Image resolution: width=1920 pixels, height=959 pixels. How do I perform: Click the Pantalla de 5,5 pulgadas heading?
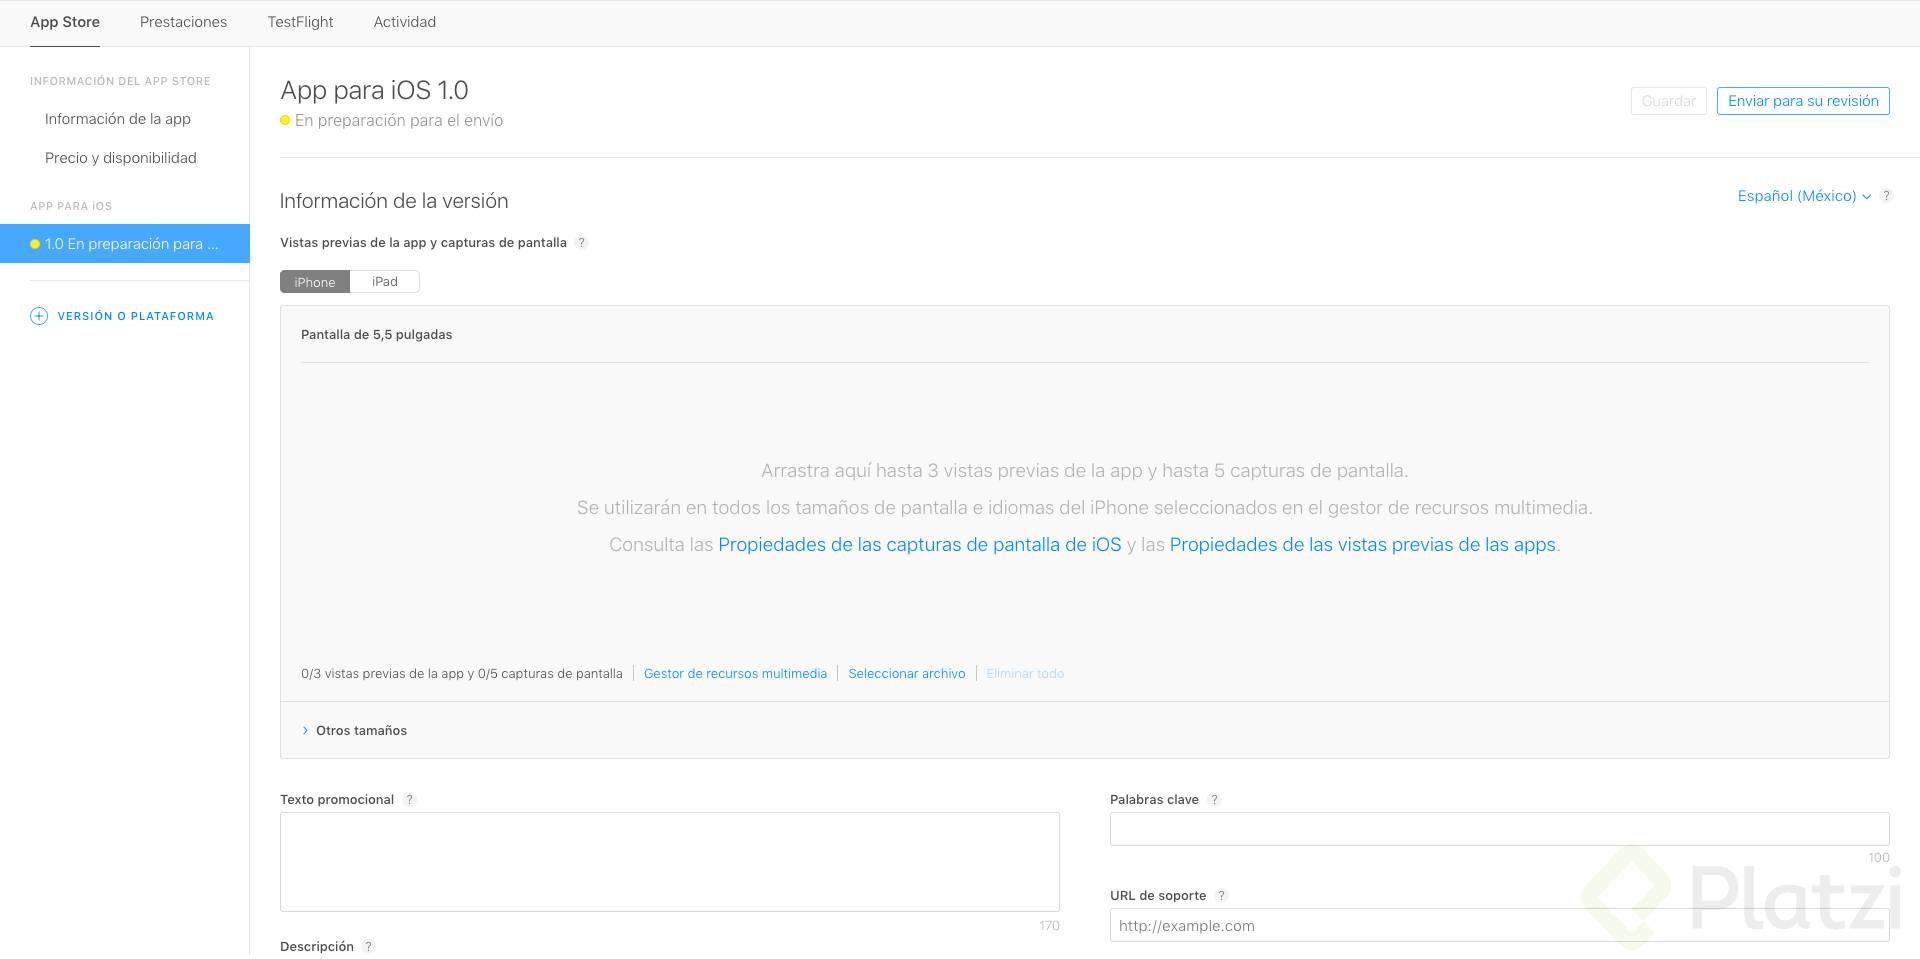[376, 335]
